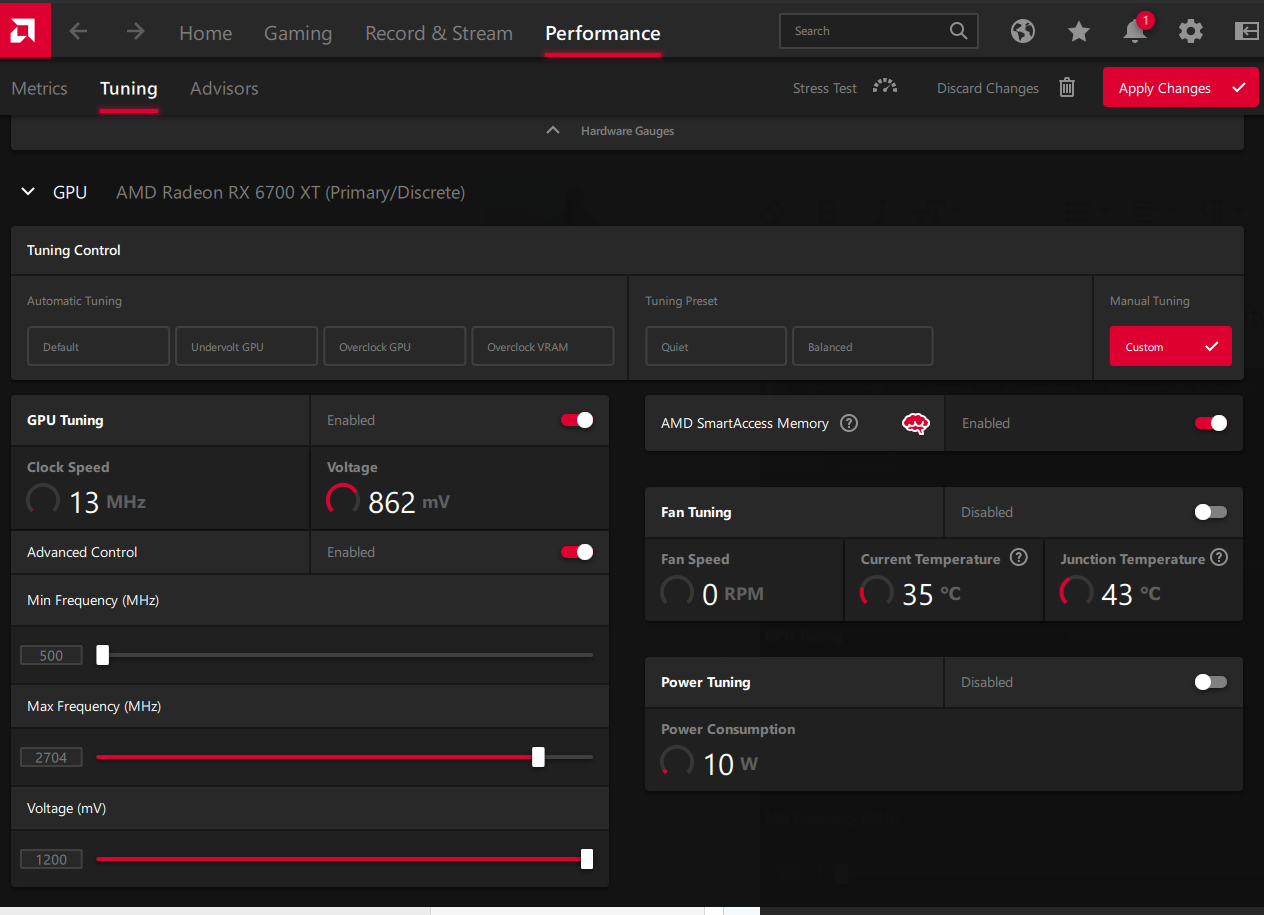Click the Max Frequency slider handle

(x=538, y=757)
